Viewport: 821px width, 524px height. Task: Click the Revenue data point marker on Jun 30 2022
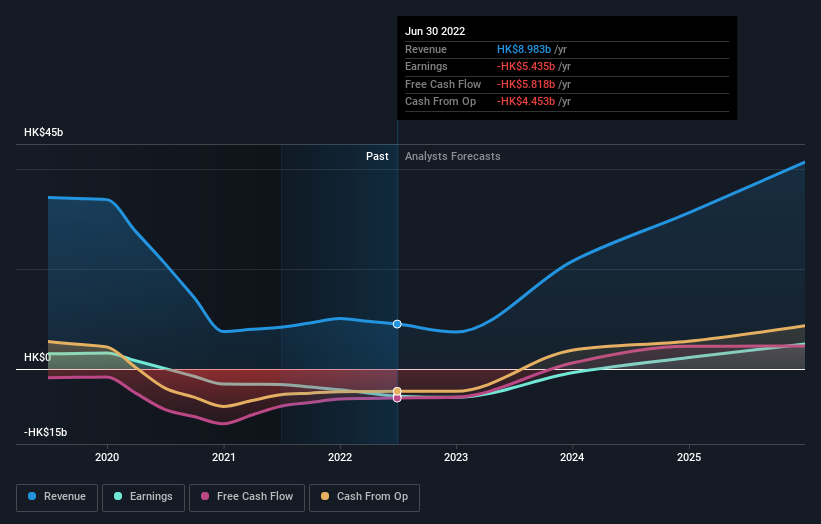[397, 324]
